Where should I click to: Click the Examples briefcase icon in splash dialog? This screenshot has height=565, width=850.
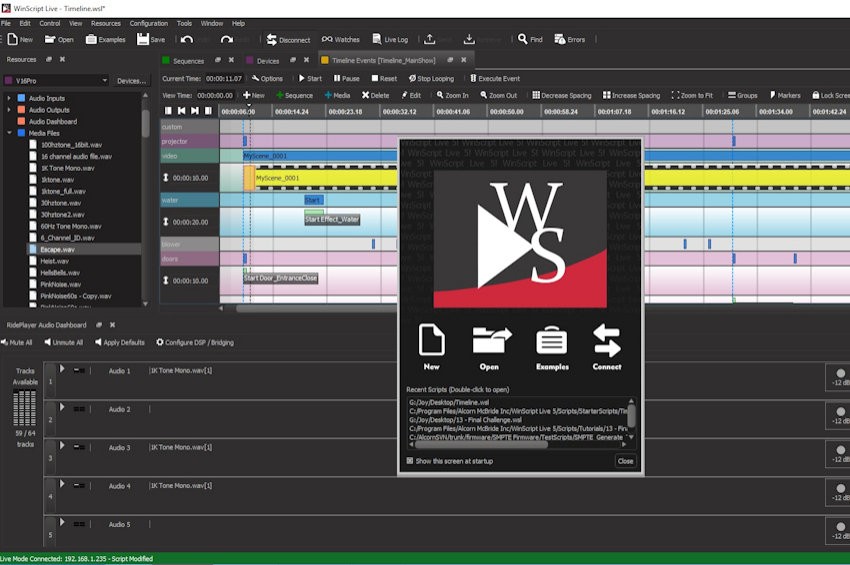pyautogui.click(x=551, y=341)
